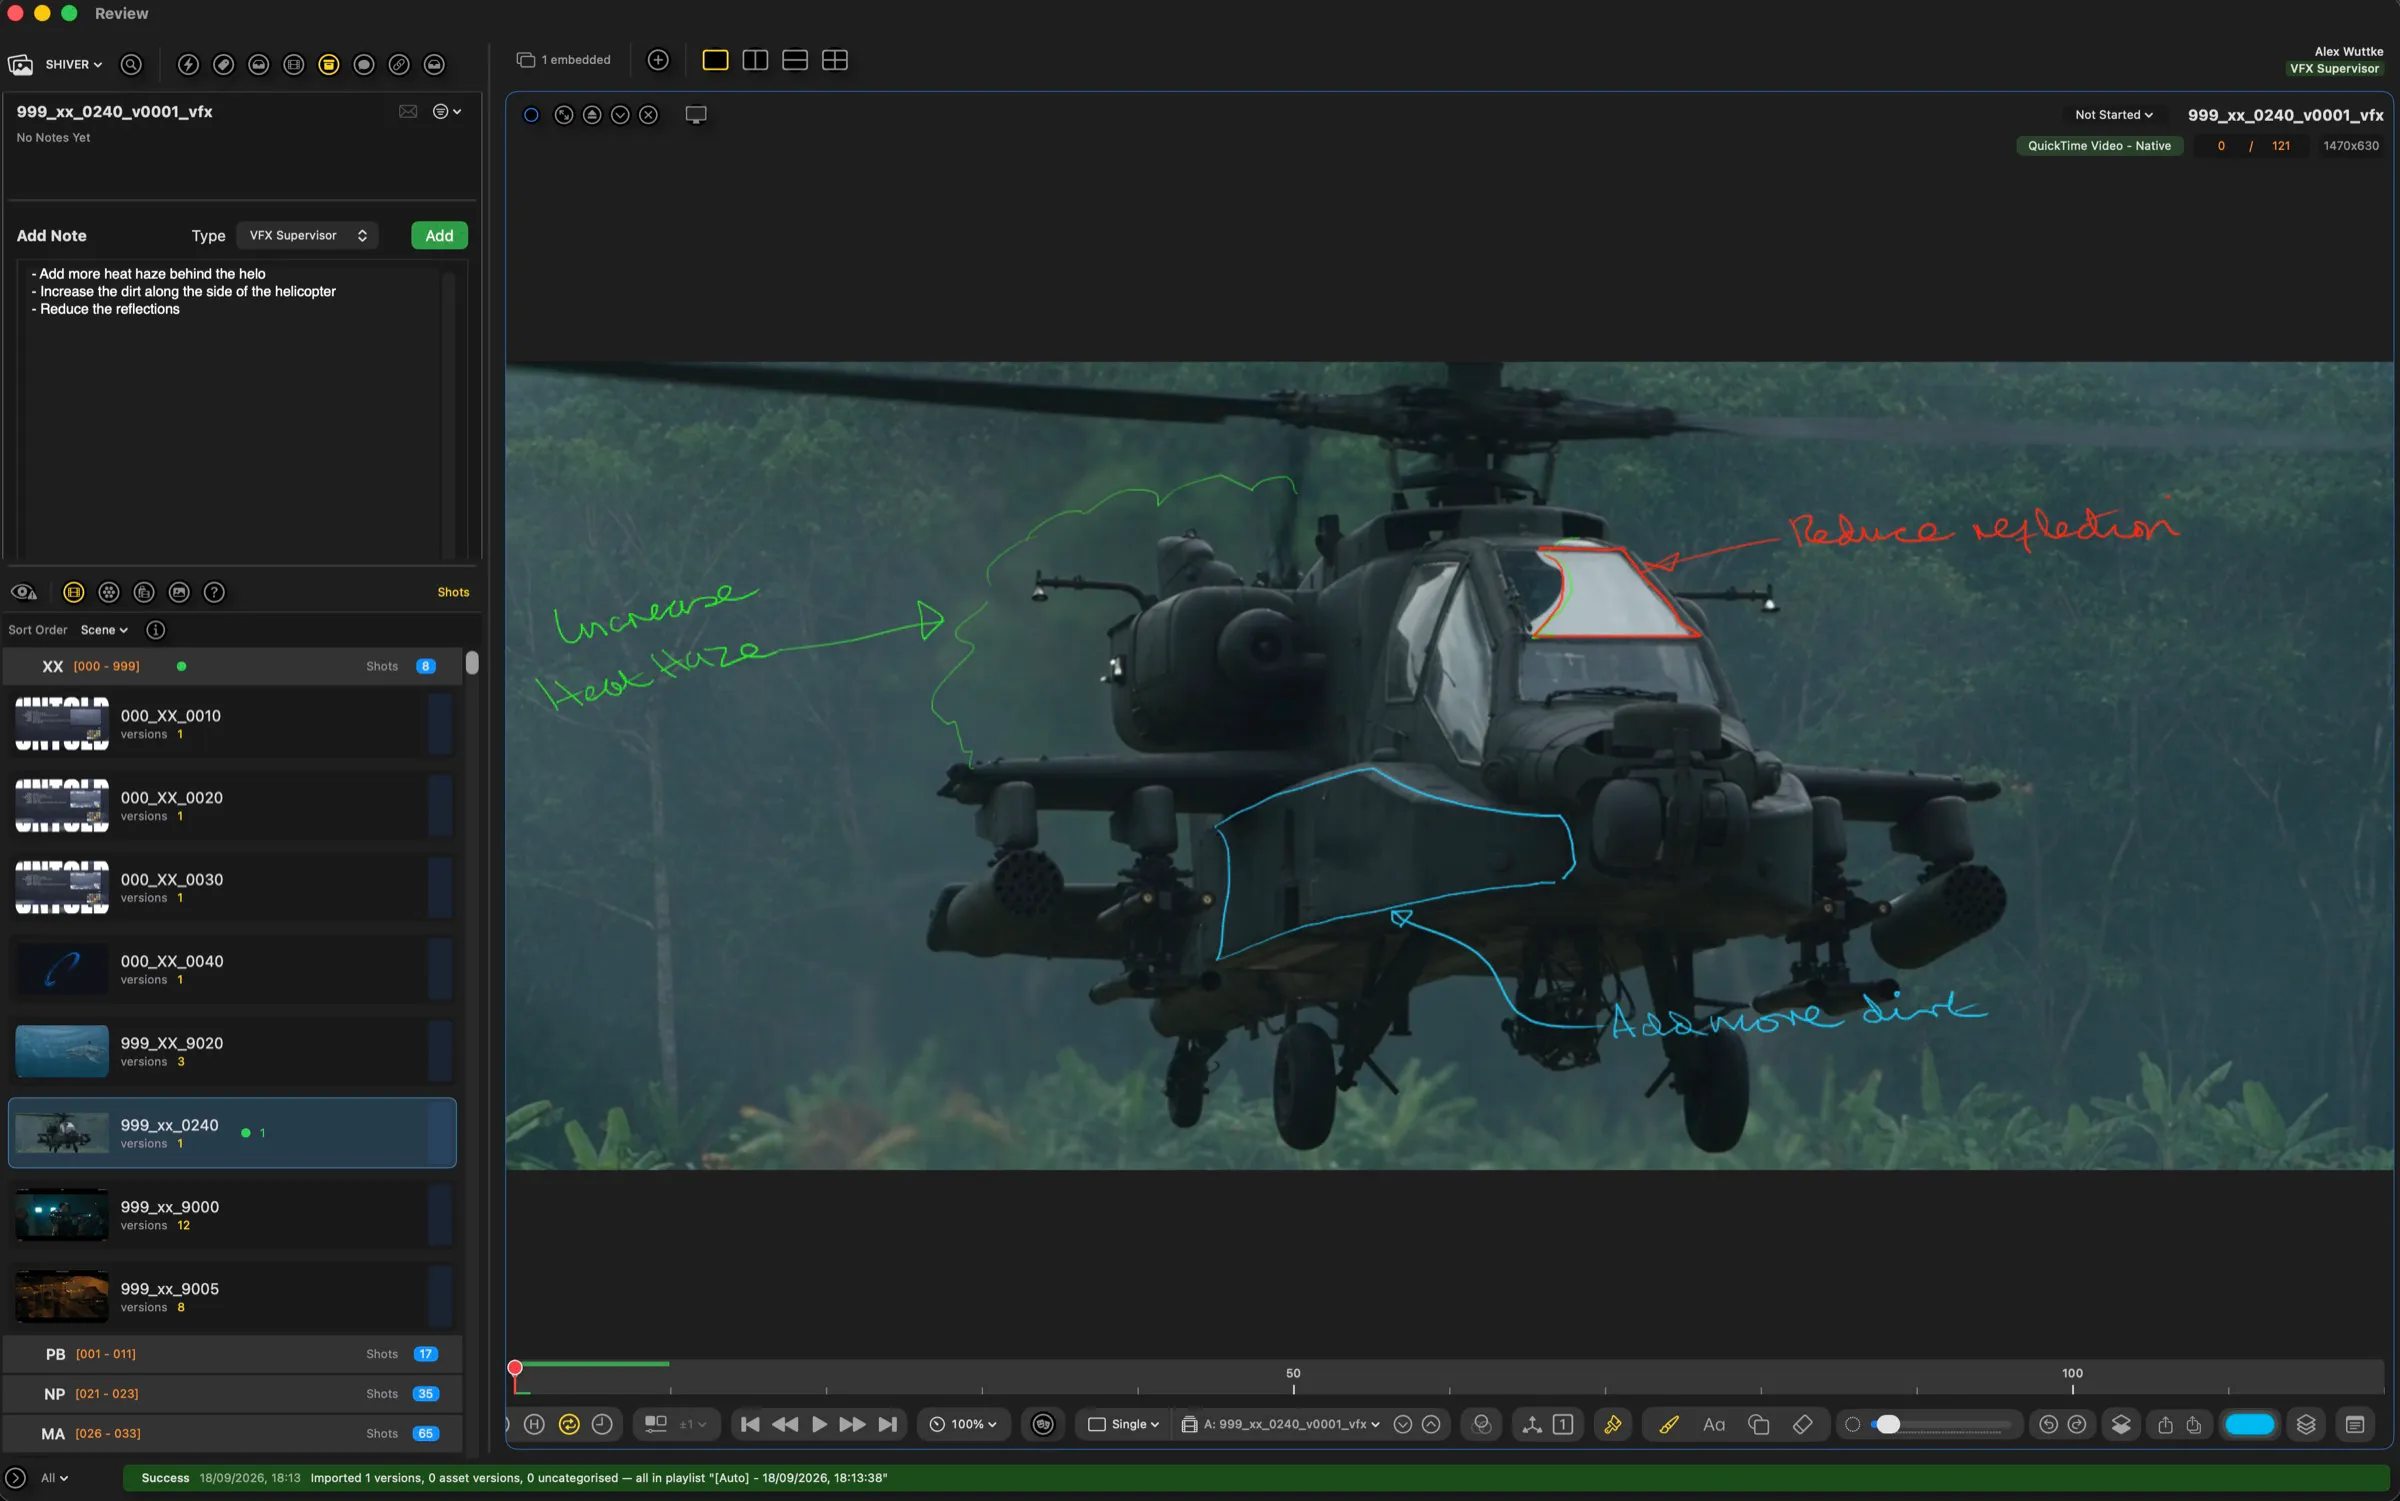Viewport: 2400px width, 1501px height.
Task: Toggle the yellow list view icon above shots
Action: 74,592
